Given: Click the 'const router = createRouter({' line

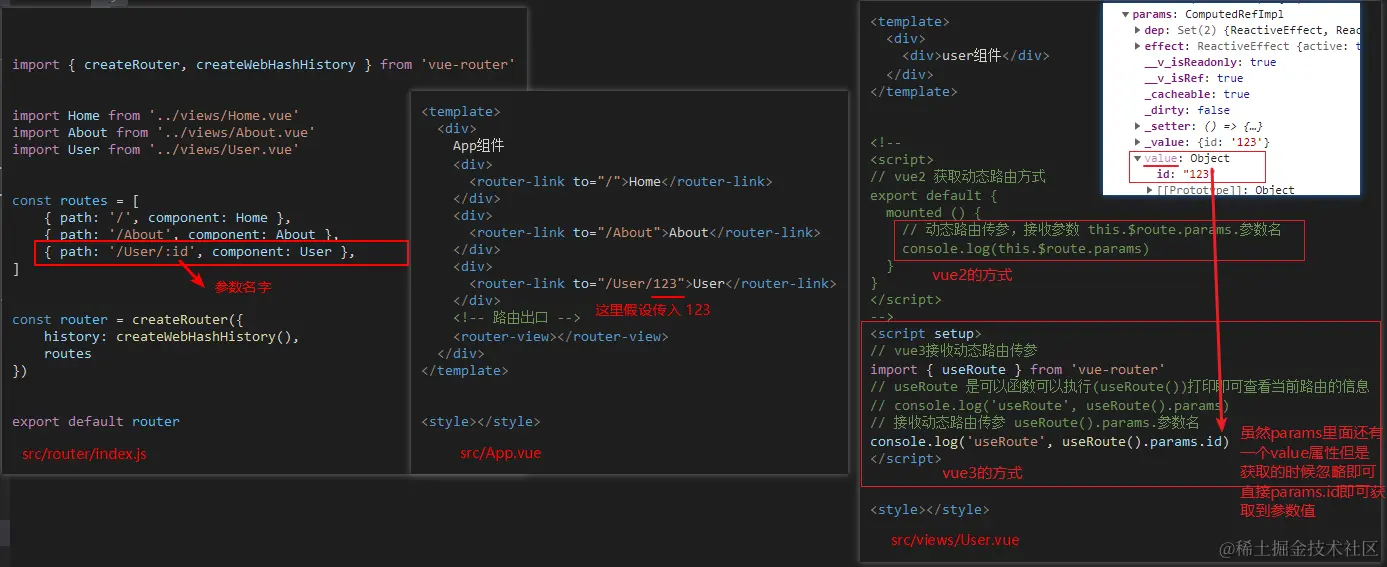Looking at the screenshot, I should point(128,319).
